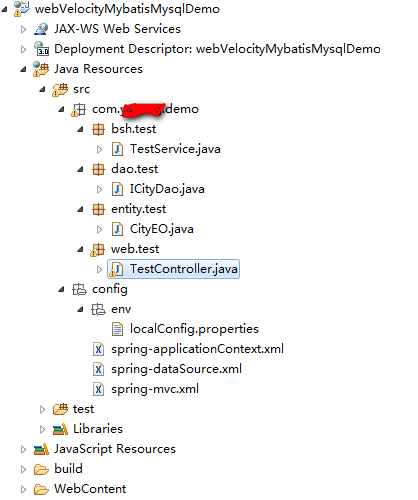This screenshot has height=500, width=418.
Task: Click the web.test package icon
Action: (x=97, y=249)
